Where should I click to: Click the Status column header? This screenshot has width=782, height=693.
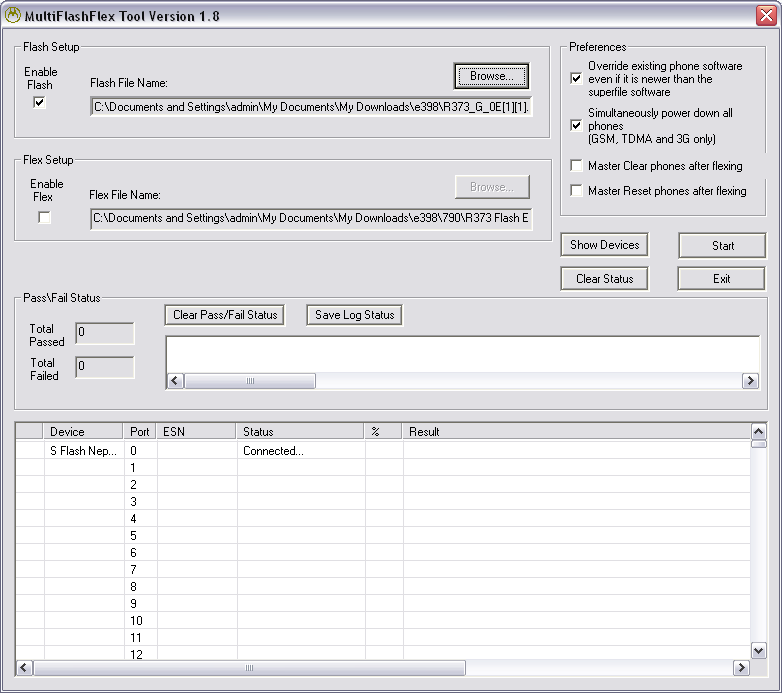pyautogui.click(x=300, y=432)
